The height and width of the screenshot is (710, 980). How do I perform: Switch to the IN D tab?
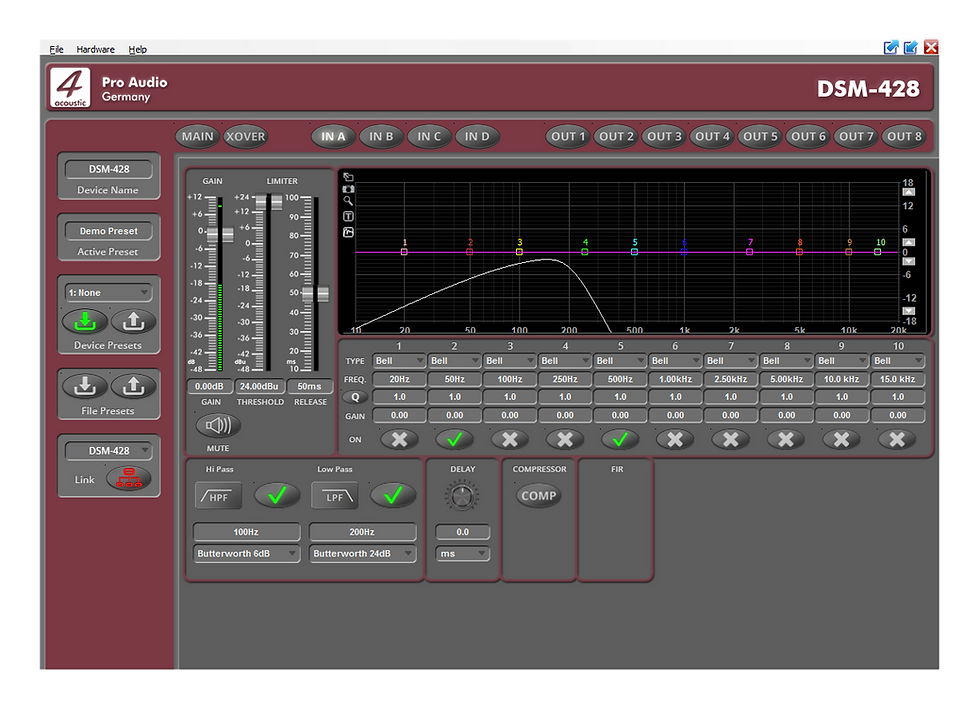coord(477,136)
